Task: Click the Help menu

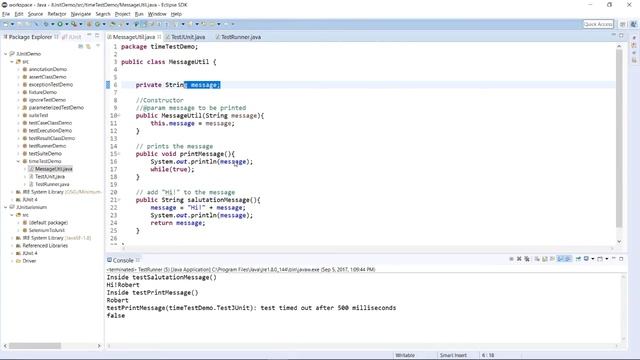Action: (x=176, y=14)
